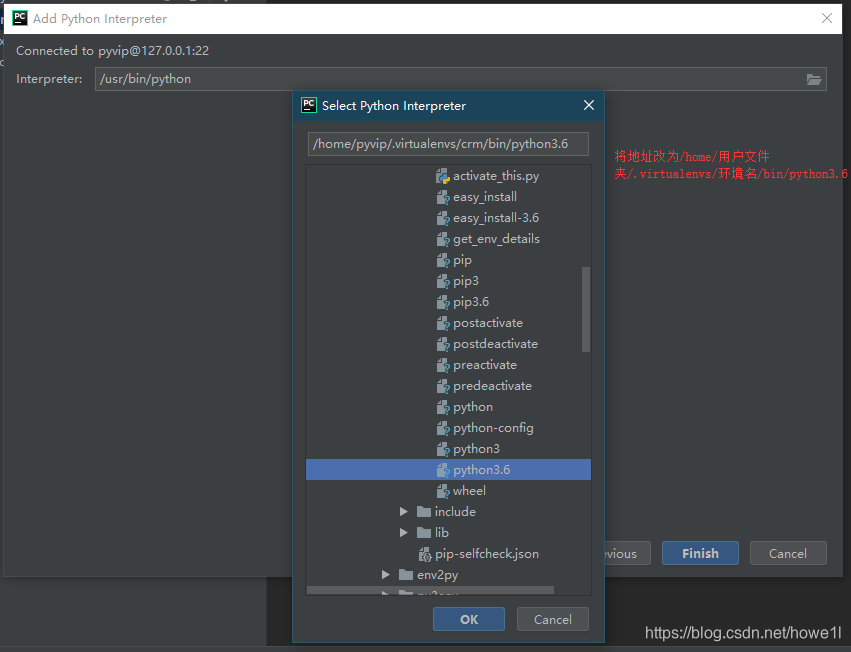This screenshot has height=652, width=851.
Task: Close the Select Python Interpreter dialog
Action: [589, 105]
